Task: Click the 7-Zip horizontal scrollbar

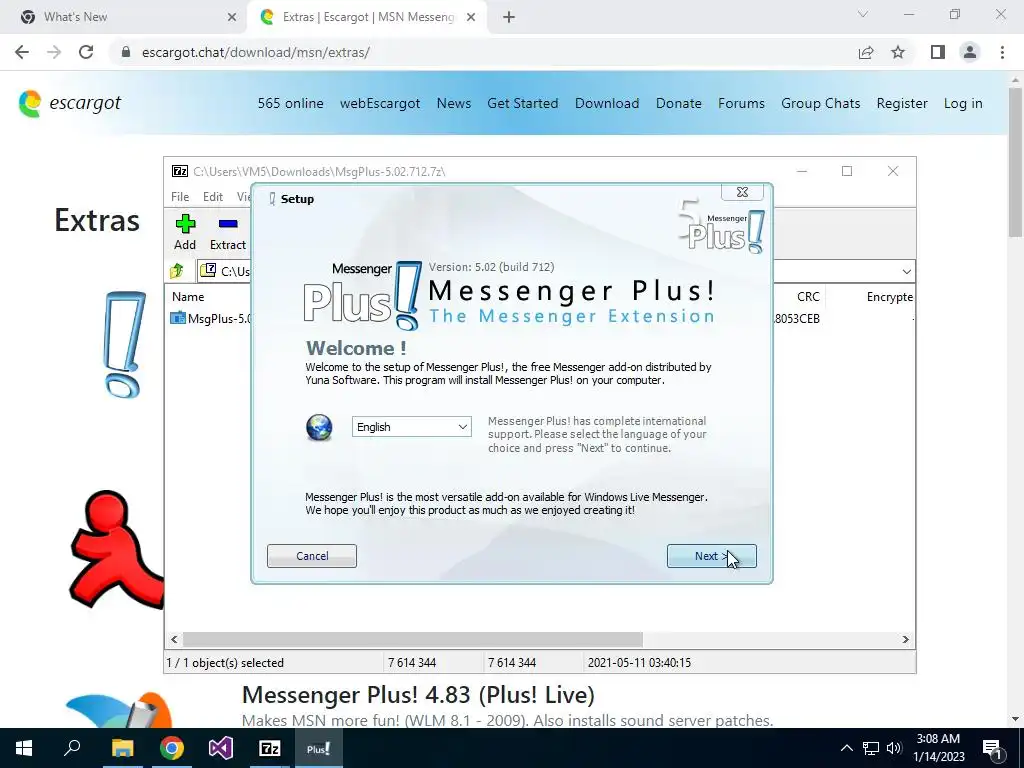Action: pyautogui.click(x=412, y=639)
